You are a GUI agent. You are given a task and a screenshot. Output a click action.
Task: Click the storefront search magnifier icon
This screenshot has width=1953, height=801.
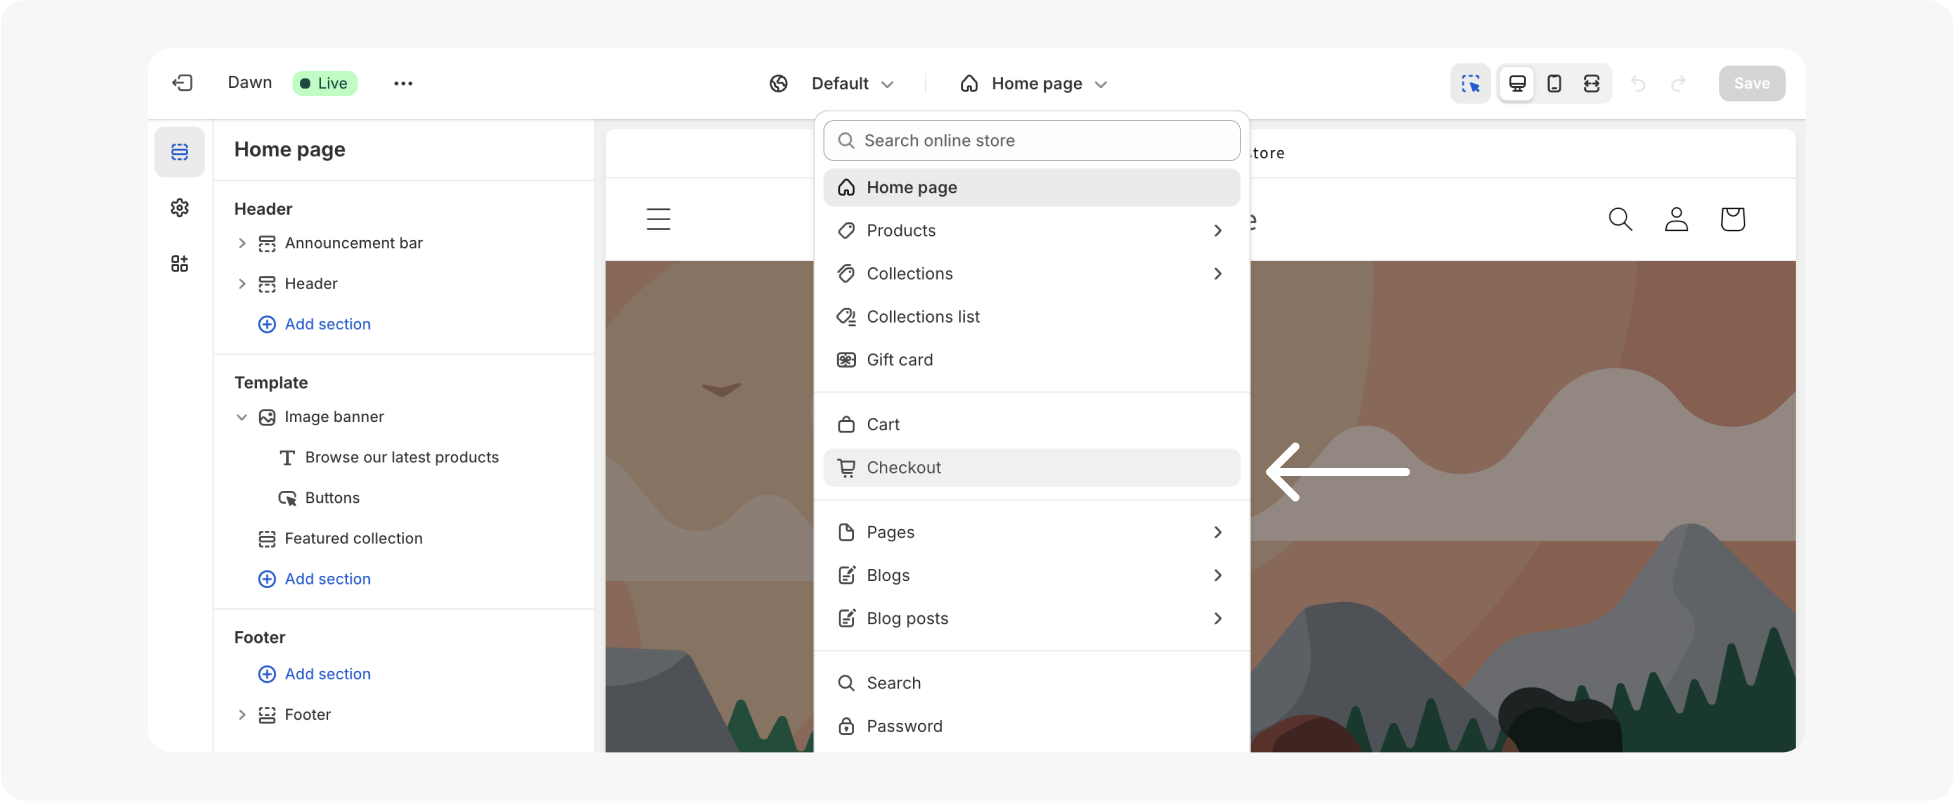[x=1620, y=219]
